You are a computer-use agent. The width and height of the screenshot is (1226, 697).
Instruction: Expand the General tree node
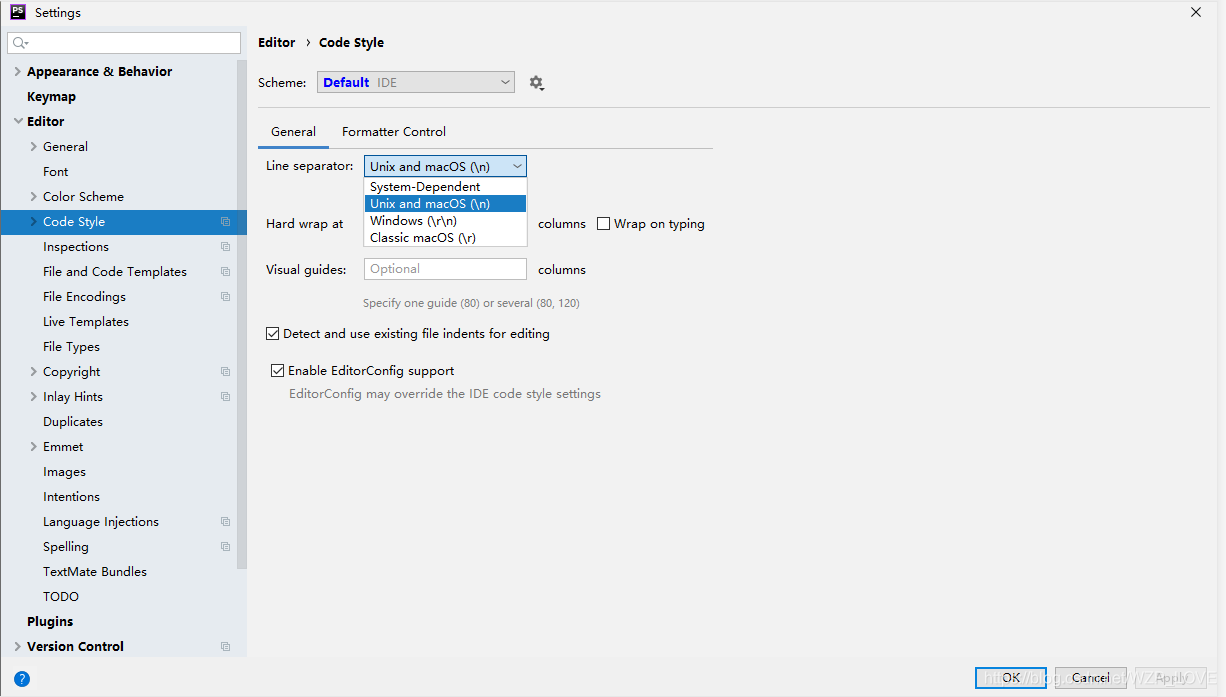tap(34, 147)
